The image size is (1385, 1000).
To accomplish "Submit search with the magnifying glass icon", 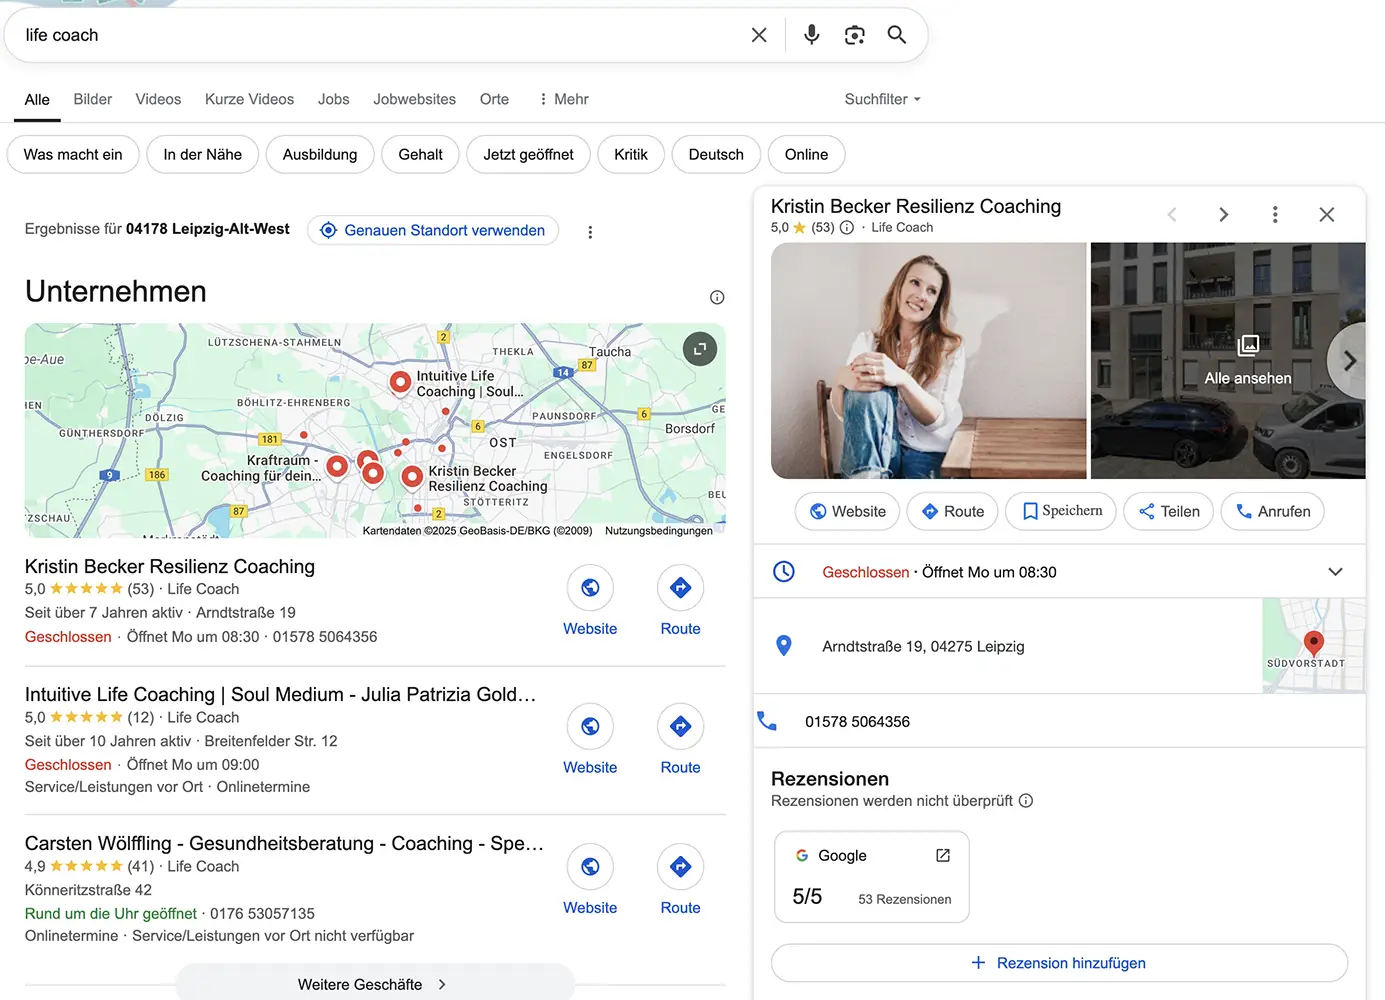I will (x=897, y=35).
